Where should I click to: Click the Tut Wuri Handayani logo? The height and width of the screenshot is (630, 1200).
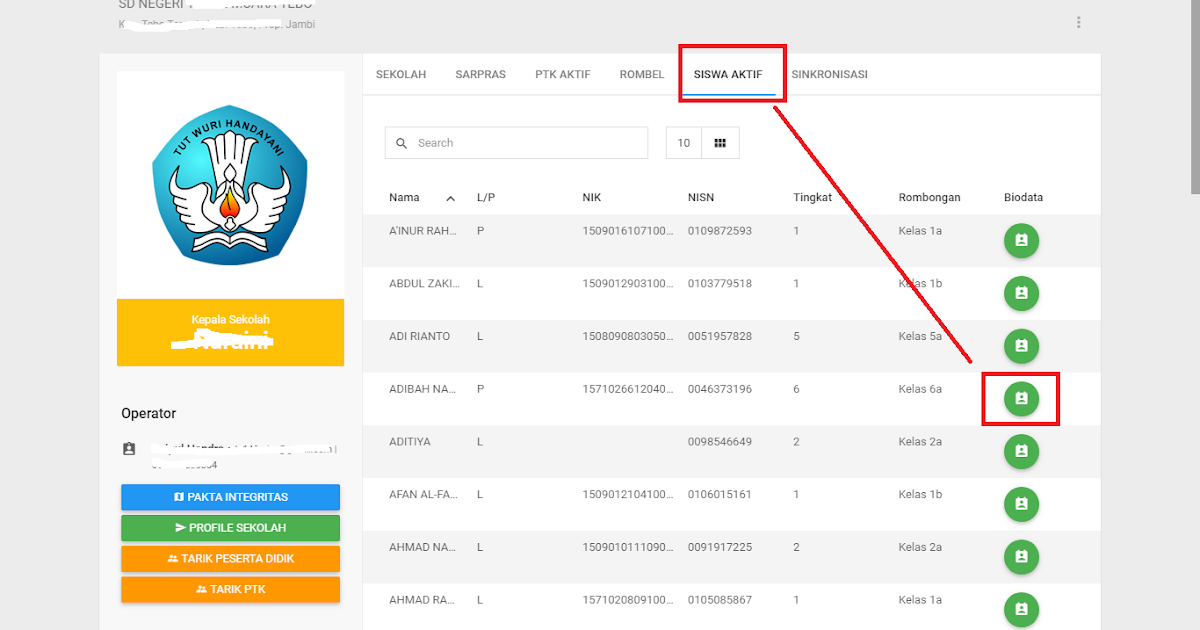point(230,184)
